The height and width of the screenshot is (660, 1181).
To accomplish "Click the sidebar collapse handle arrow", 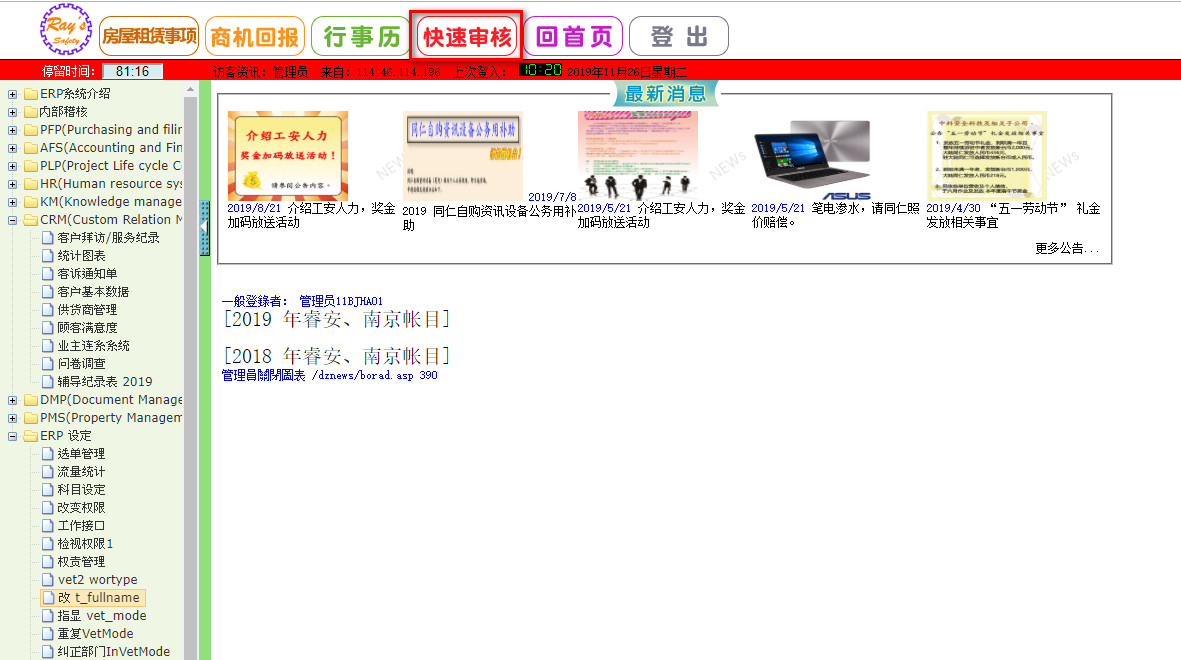I will click(x=205, y=228).
